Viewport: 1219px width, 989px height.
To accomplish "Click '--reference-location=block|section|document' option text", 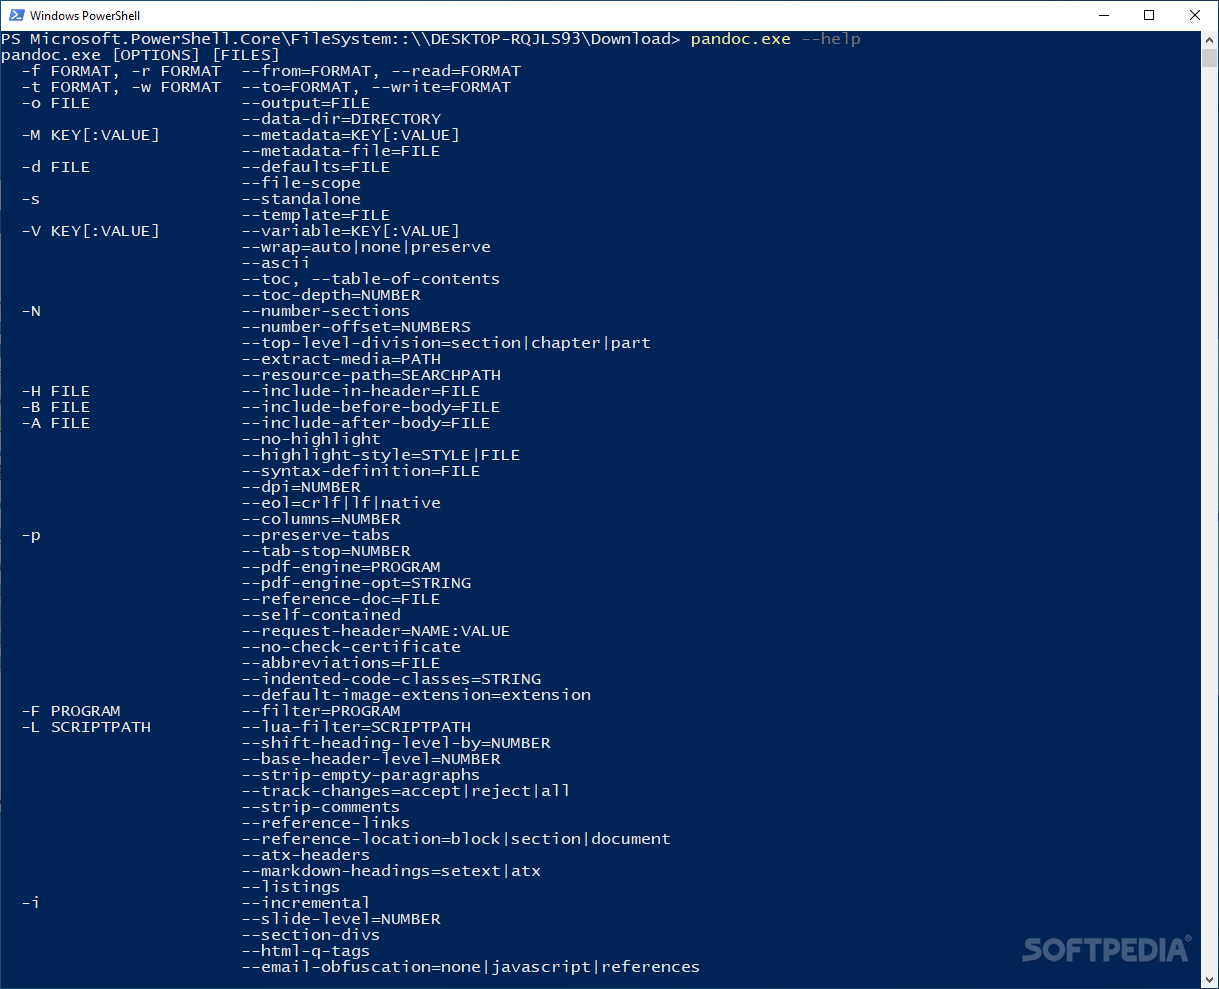I will pos(456,839).
